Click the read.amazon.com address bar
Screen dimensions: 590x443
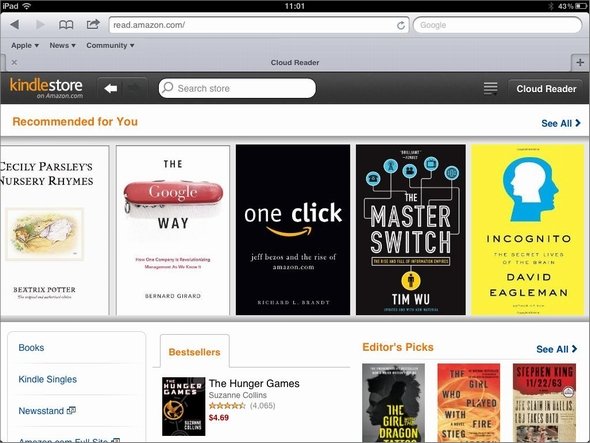coord(259,25)
